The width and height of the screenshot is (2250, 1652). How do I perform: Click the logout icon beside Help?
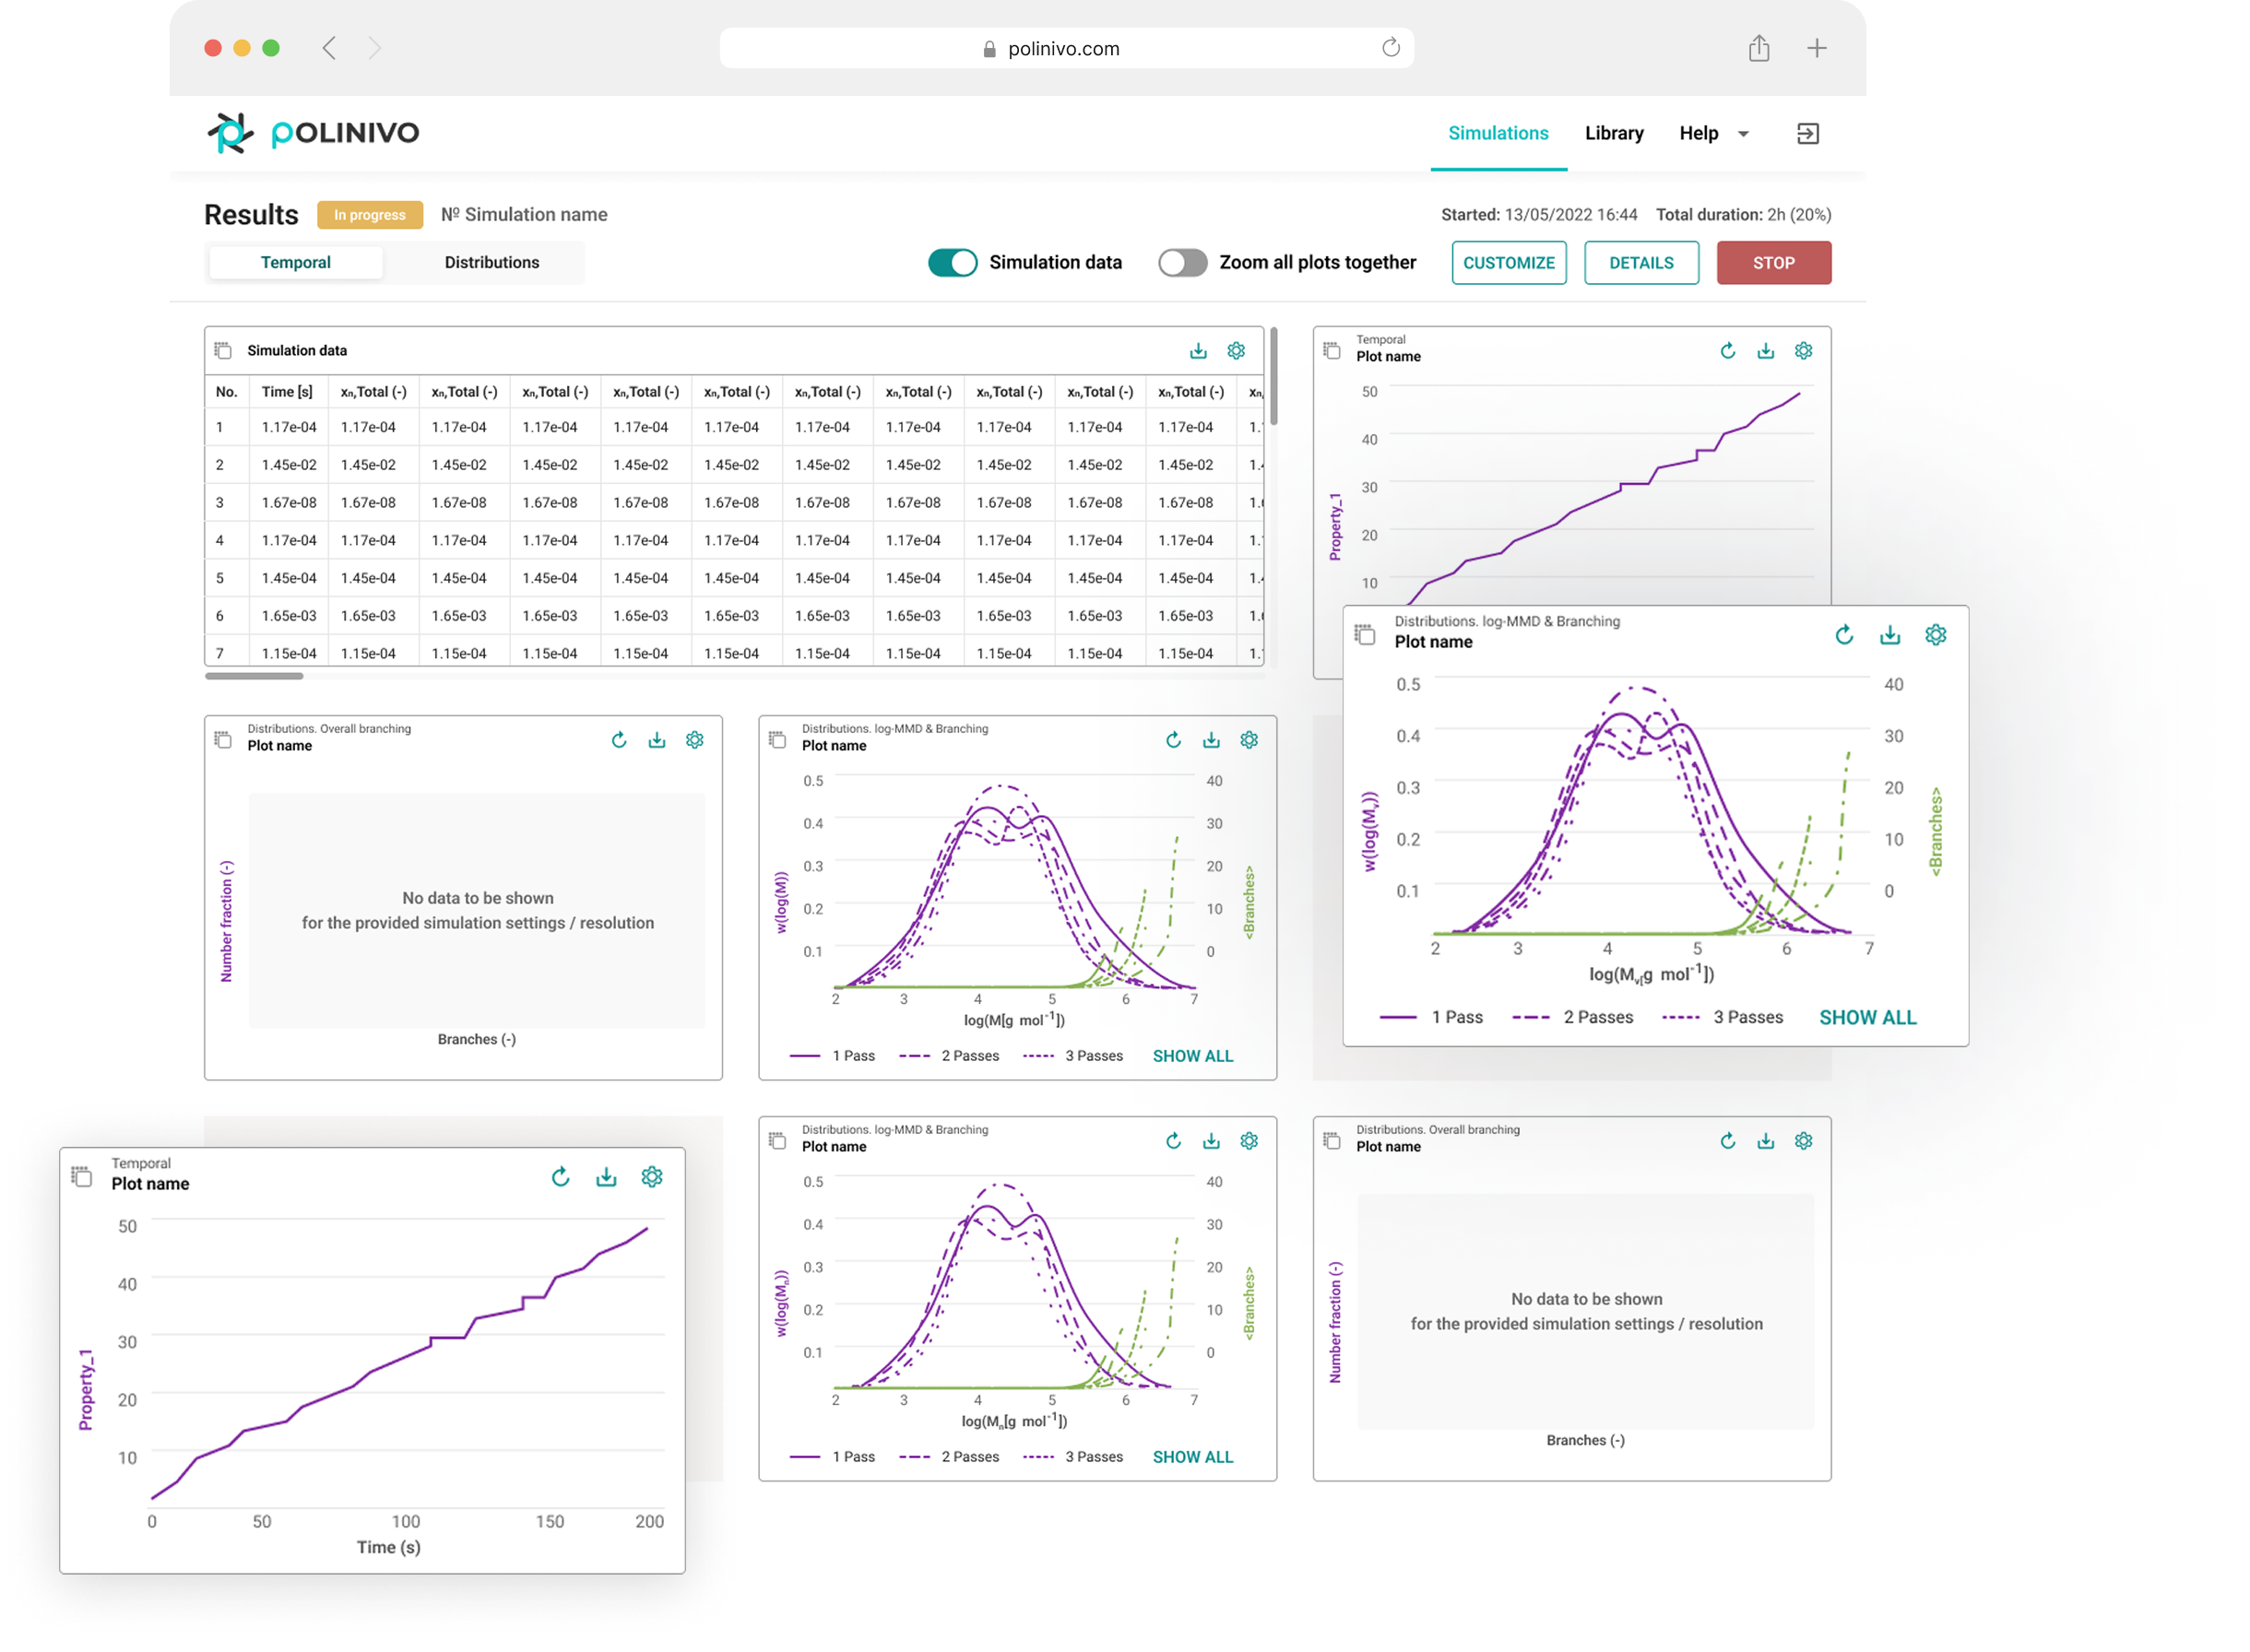(x=1807, y=133)
